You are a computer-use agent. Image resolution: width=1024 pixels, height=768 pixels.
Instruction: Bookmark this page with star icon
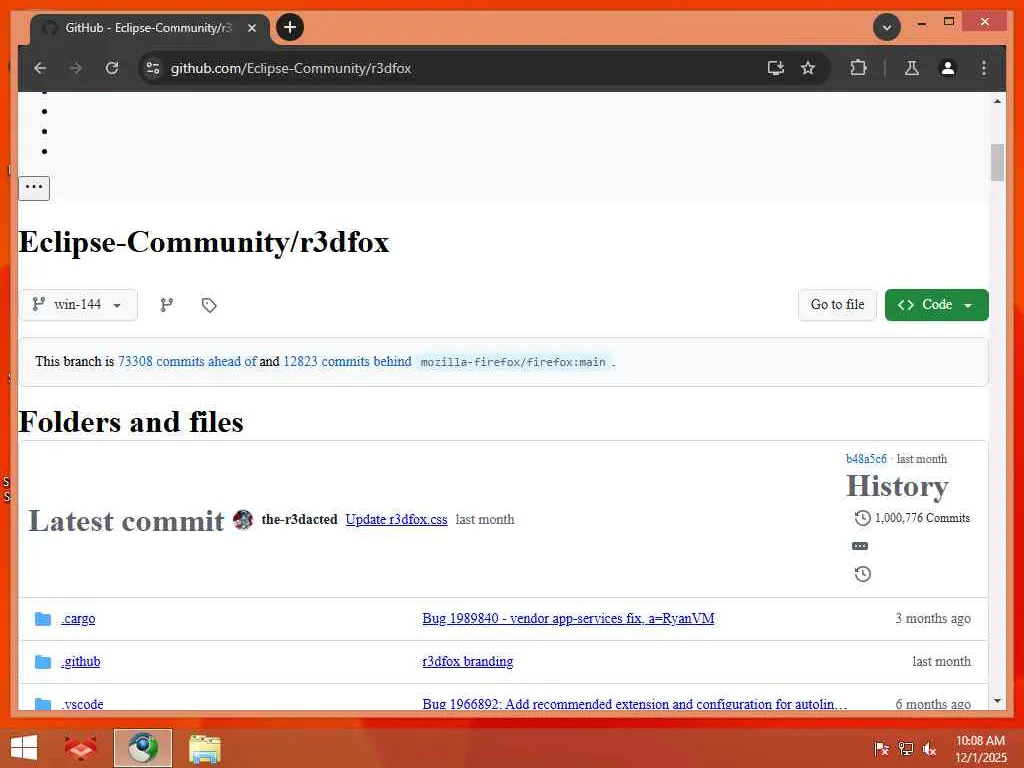click(x=808, y=68)
